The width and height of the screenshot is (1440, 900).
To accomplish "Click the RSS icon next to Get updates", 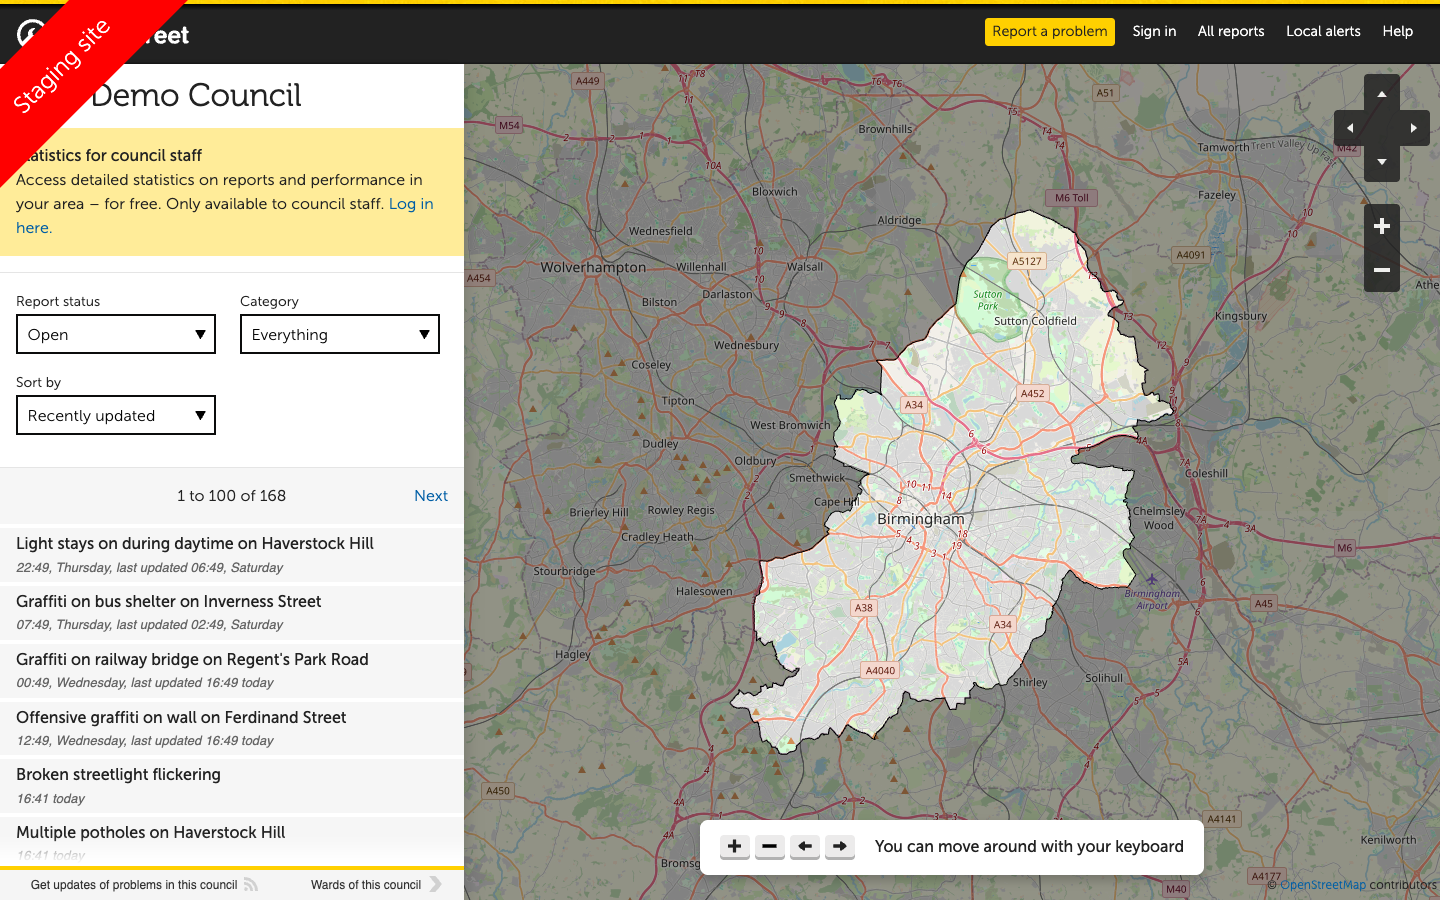I will click(249, 884).
